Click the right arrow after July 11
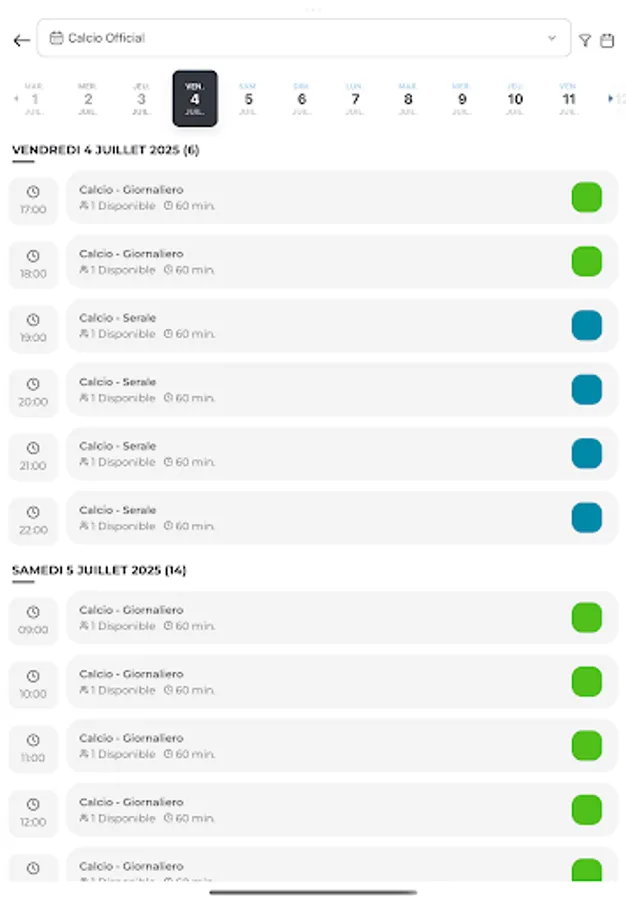Image resolution: width=626 pixels, height=900 pixels. coord(611,99)
